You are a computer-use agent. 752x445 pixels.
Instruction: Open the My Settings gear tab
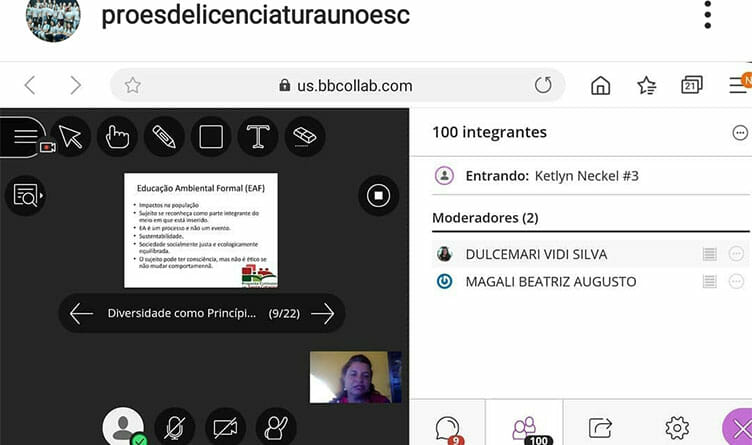(677, 428)
